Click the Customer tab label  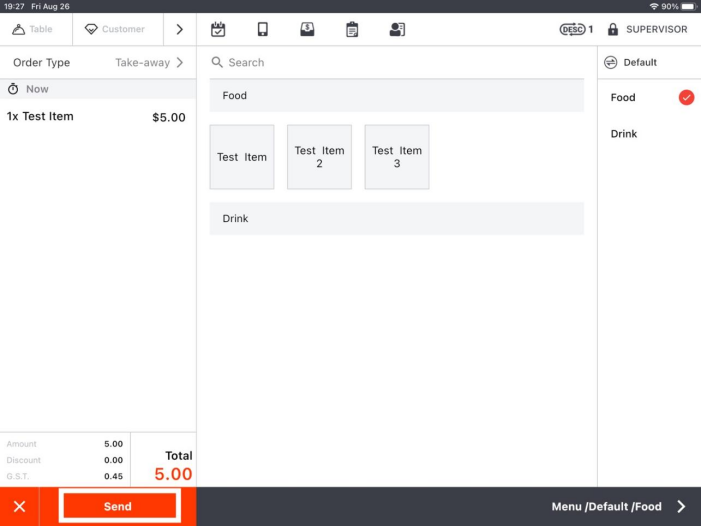[123, 29]
